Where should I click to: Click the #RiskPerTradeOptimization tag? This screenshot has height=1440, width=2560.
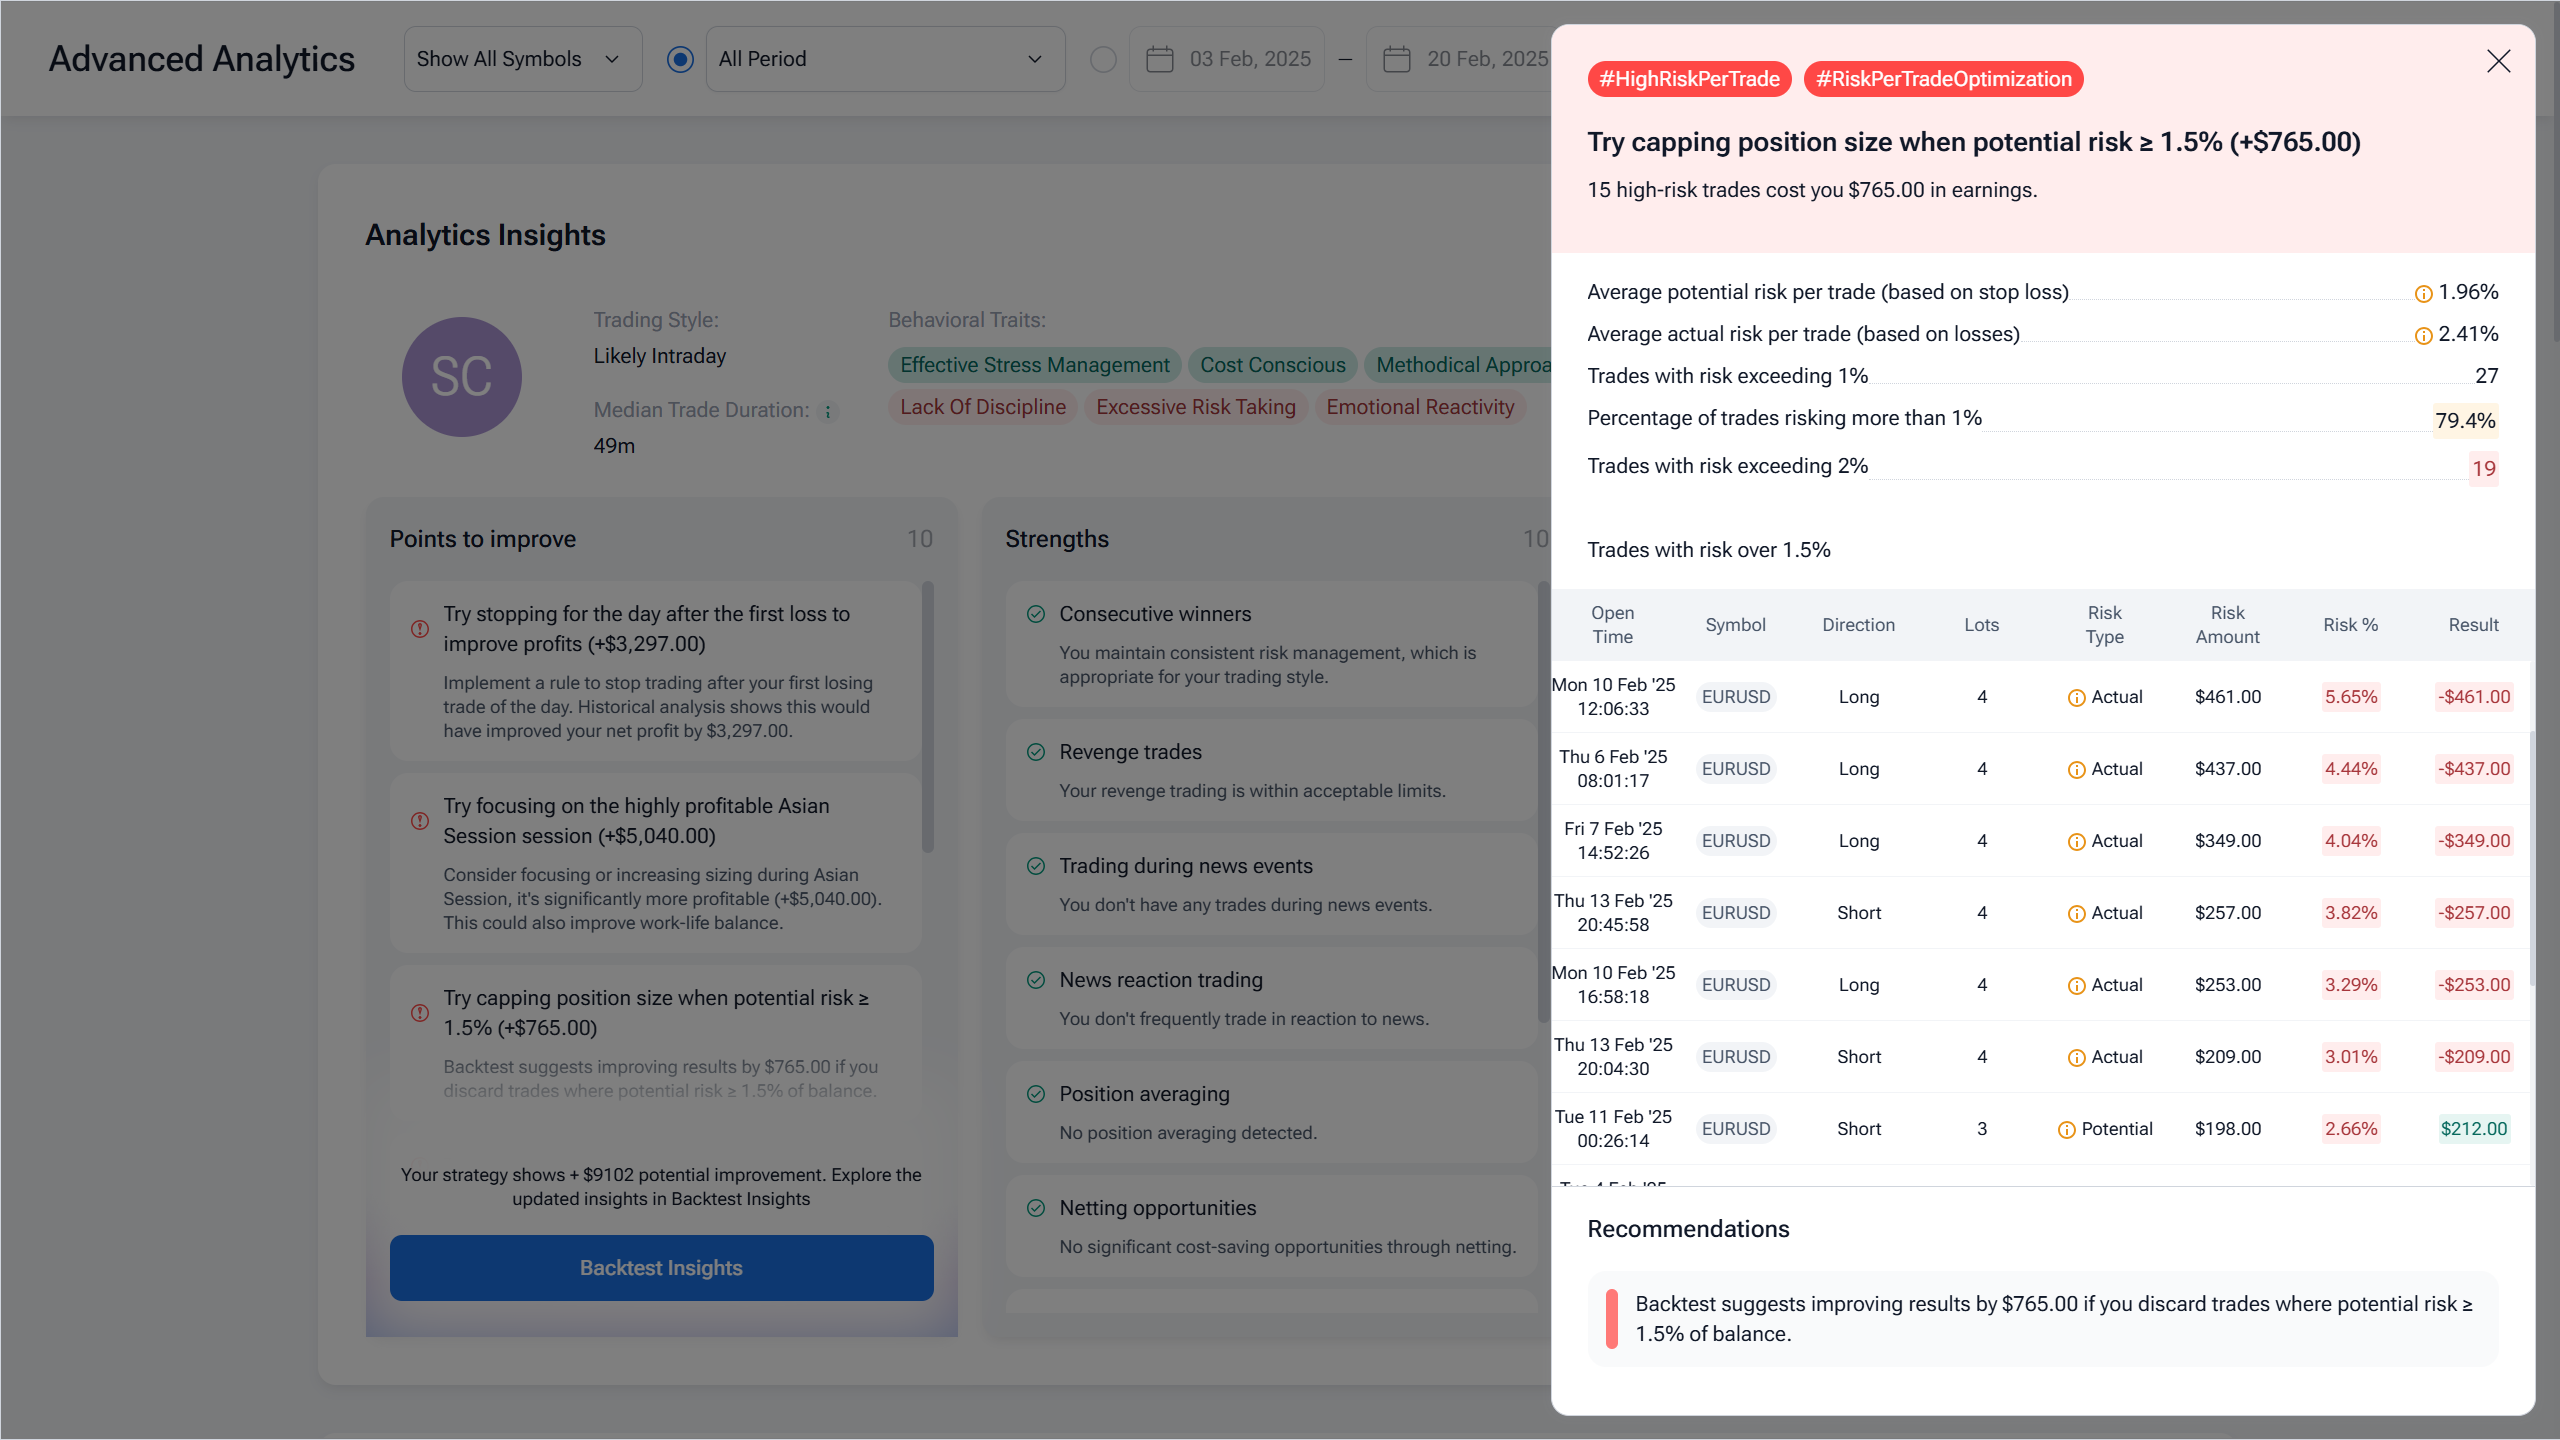1943,79
